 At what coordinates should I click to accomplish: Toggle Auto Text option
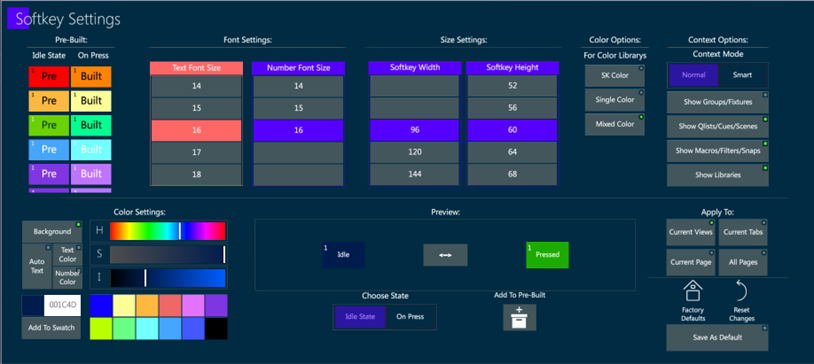coord(36,266)
